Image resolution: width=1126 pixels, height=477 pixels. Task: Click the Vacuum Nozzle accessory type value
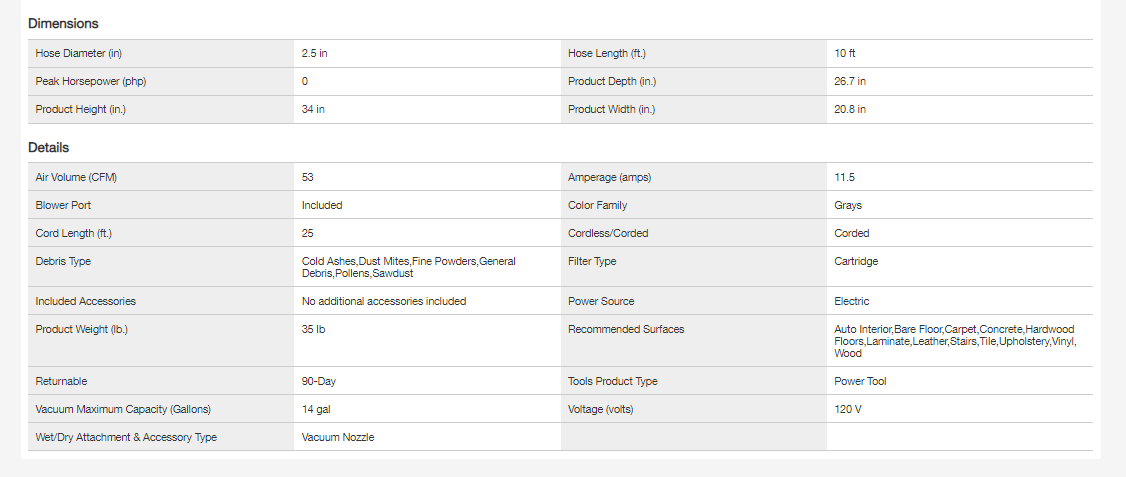click(x=338, y=437)
